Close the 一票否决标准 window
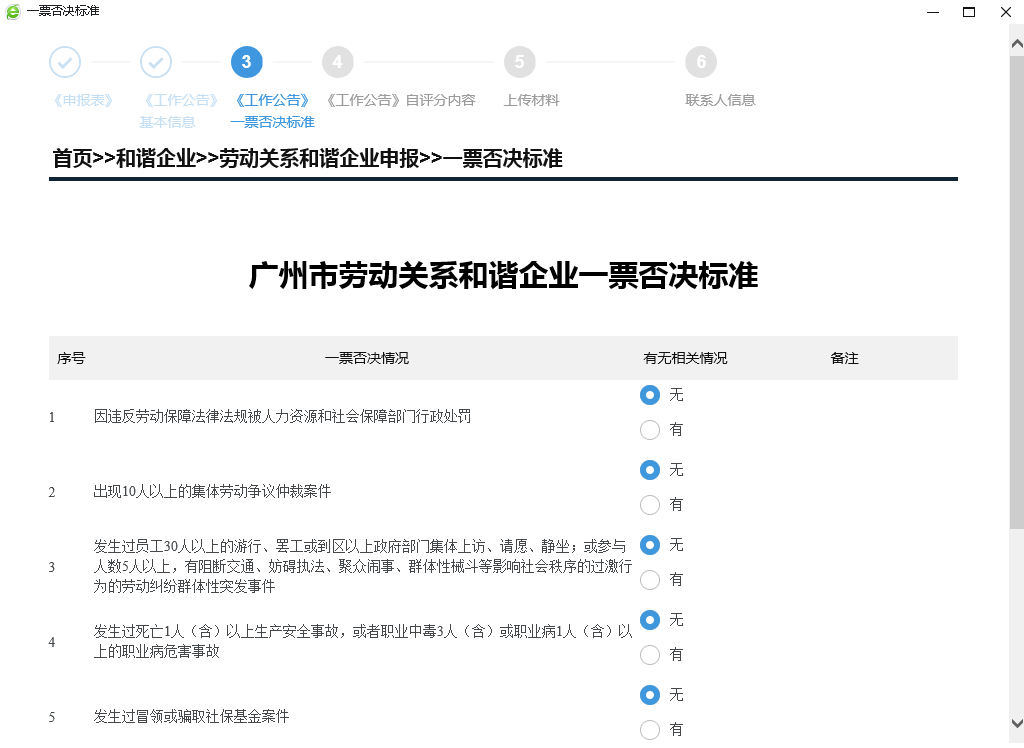This screenshot has width=1024, height=748. (1006, 12)
